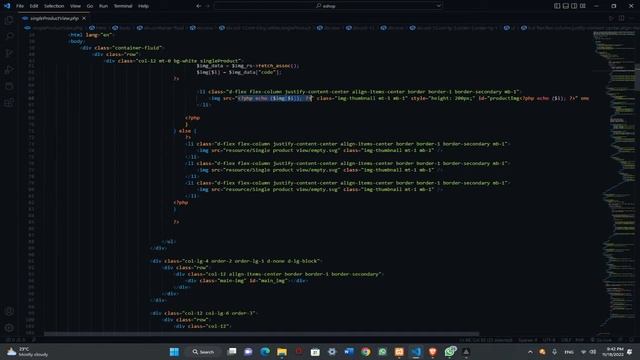Image resolution: width=640 pixels, height=360 pixels.
Task: Open the taskbar Search box
Action: (x=203, y=352)
